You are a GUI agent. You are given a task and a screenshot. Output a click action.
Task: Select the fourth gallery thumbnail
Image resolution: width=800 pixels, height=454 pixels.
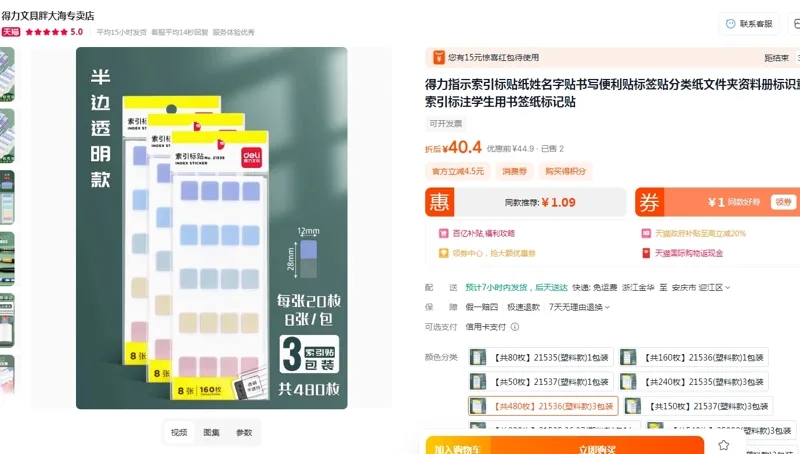(x=7, y=259)
